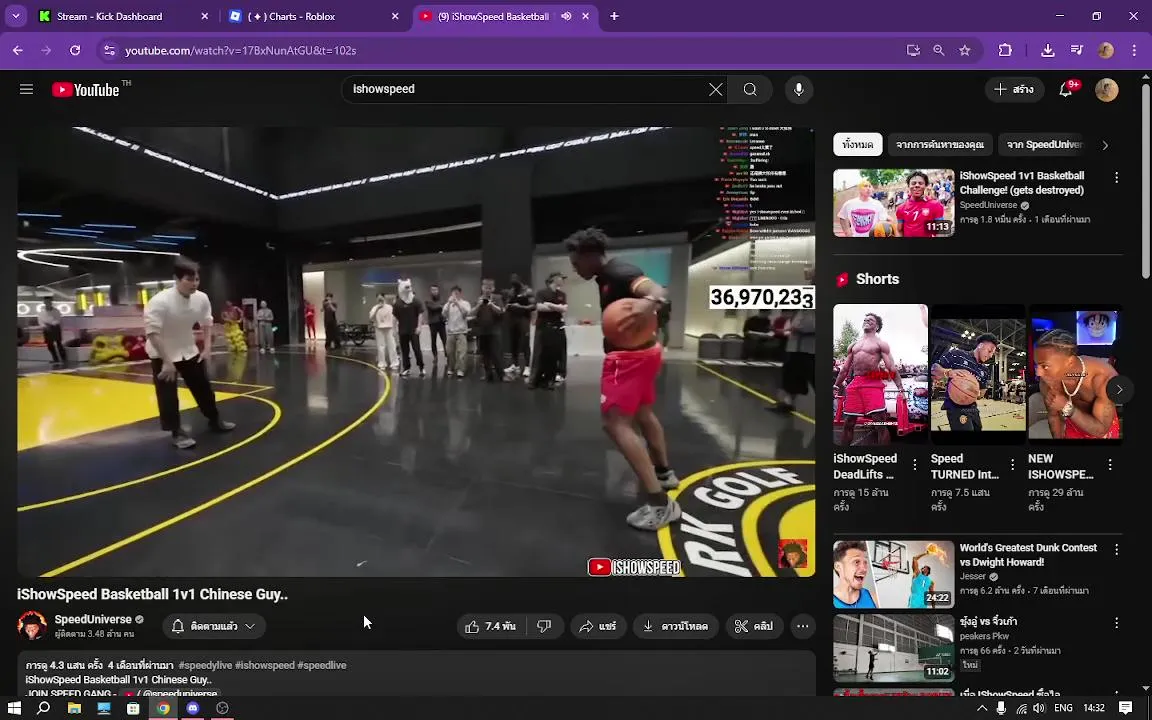Like the video with thumbs up
The width and height of the screenshot is (1152, 720).
point(491,626)
